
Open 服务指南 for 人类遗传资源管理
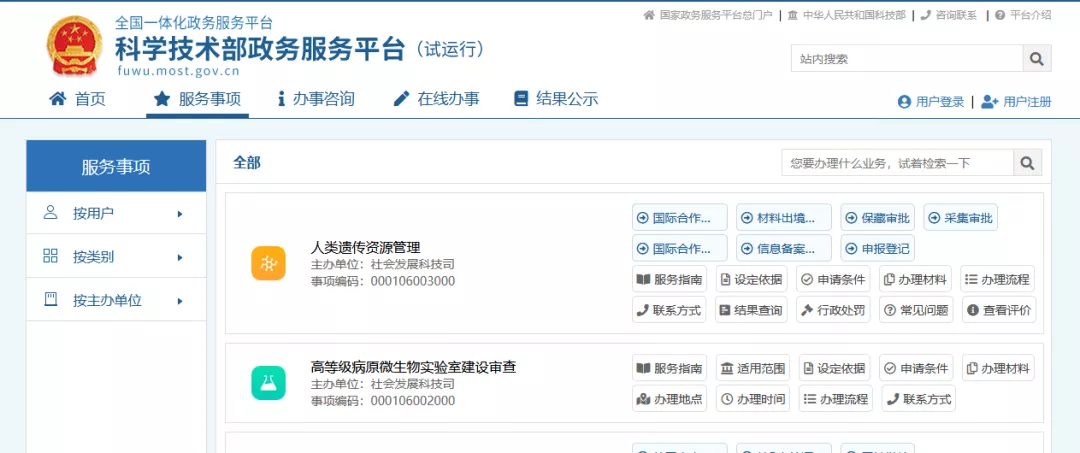[669, 280]
